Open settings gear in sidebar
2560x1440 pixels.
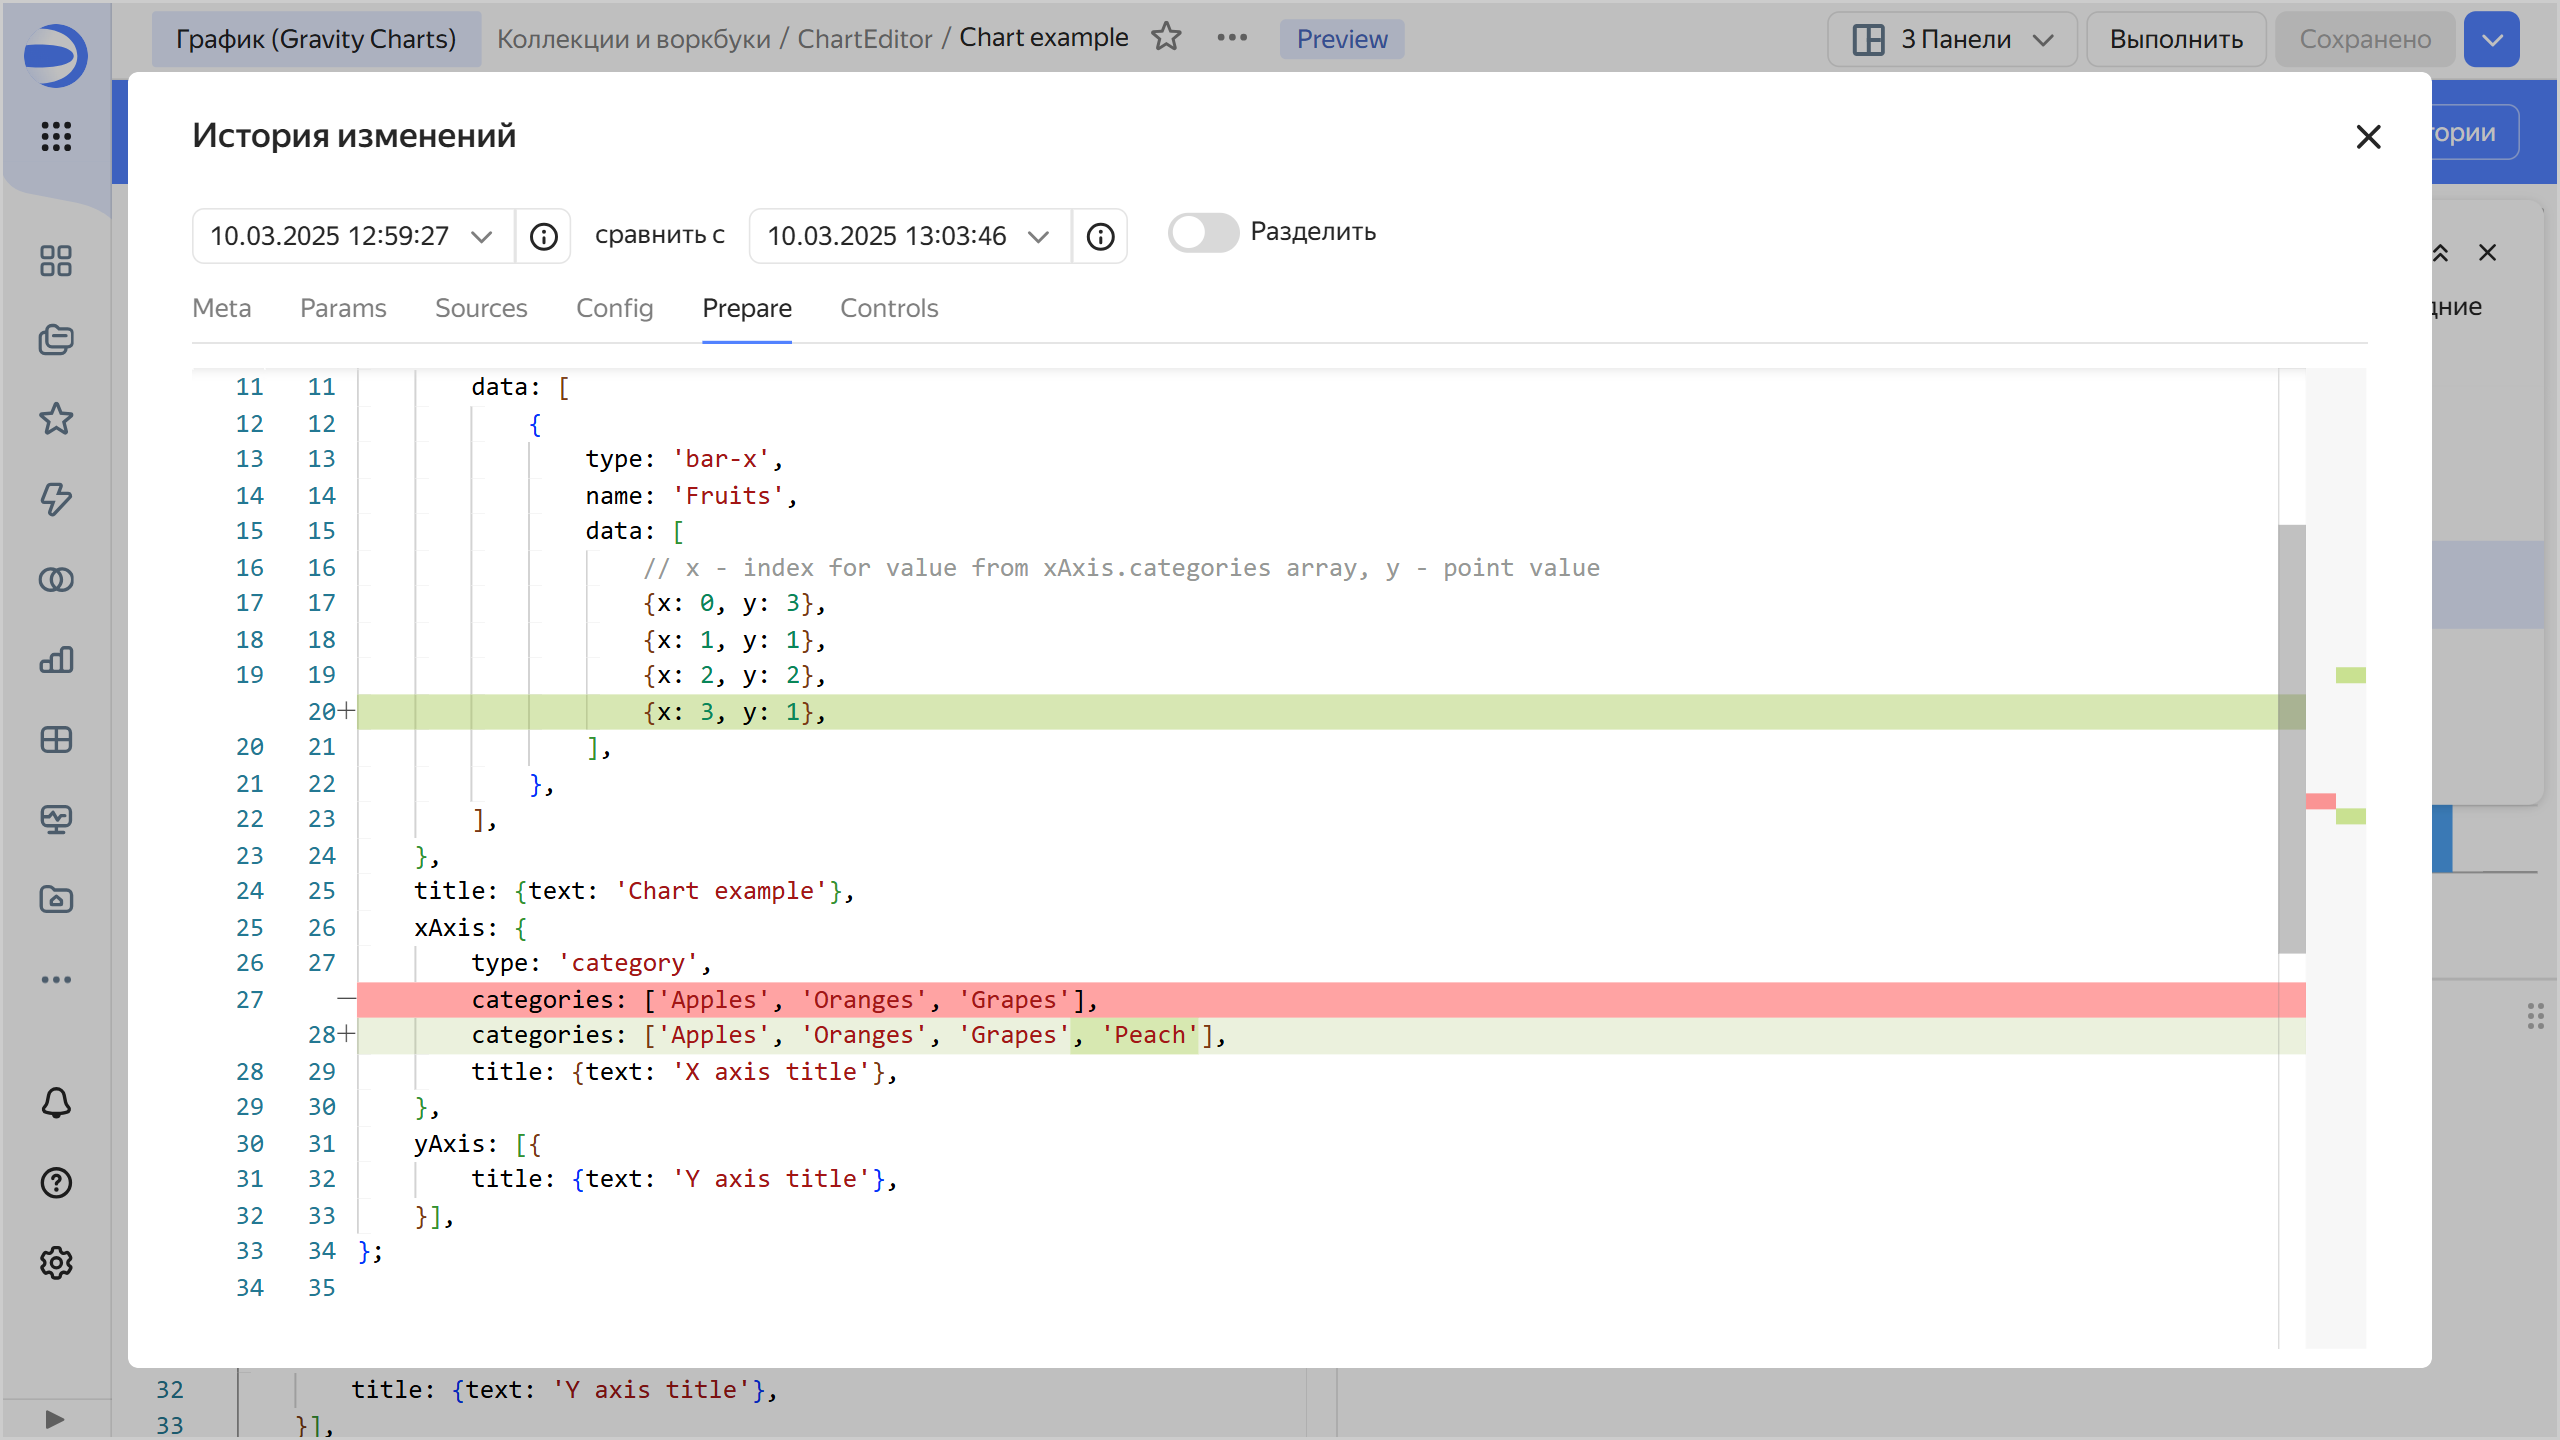tap(56, 1262)
